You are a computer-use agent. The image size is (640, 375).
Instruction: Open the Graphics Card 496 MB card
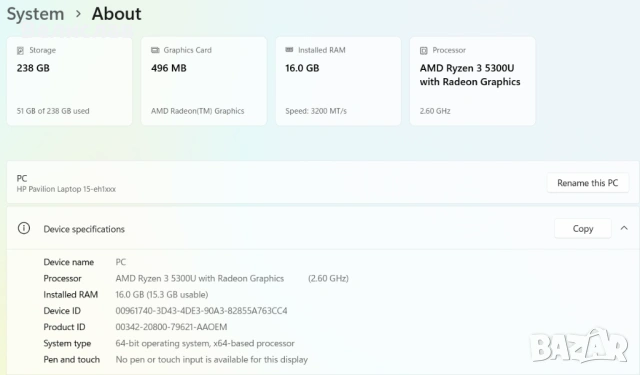204,81
